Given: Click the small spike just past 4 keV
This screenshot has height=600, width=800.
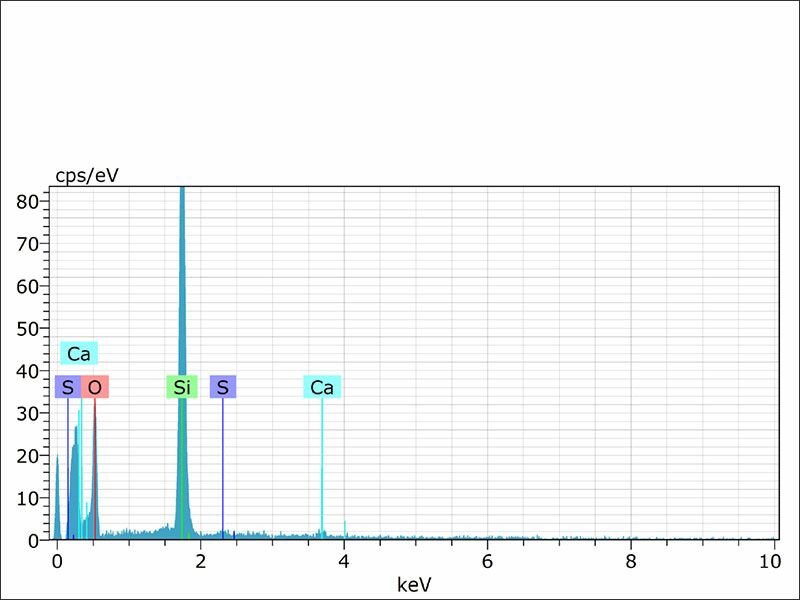Looking at the screenshot, I should tap(345, 529).
